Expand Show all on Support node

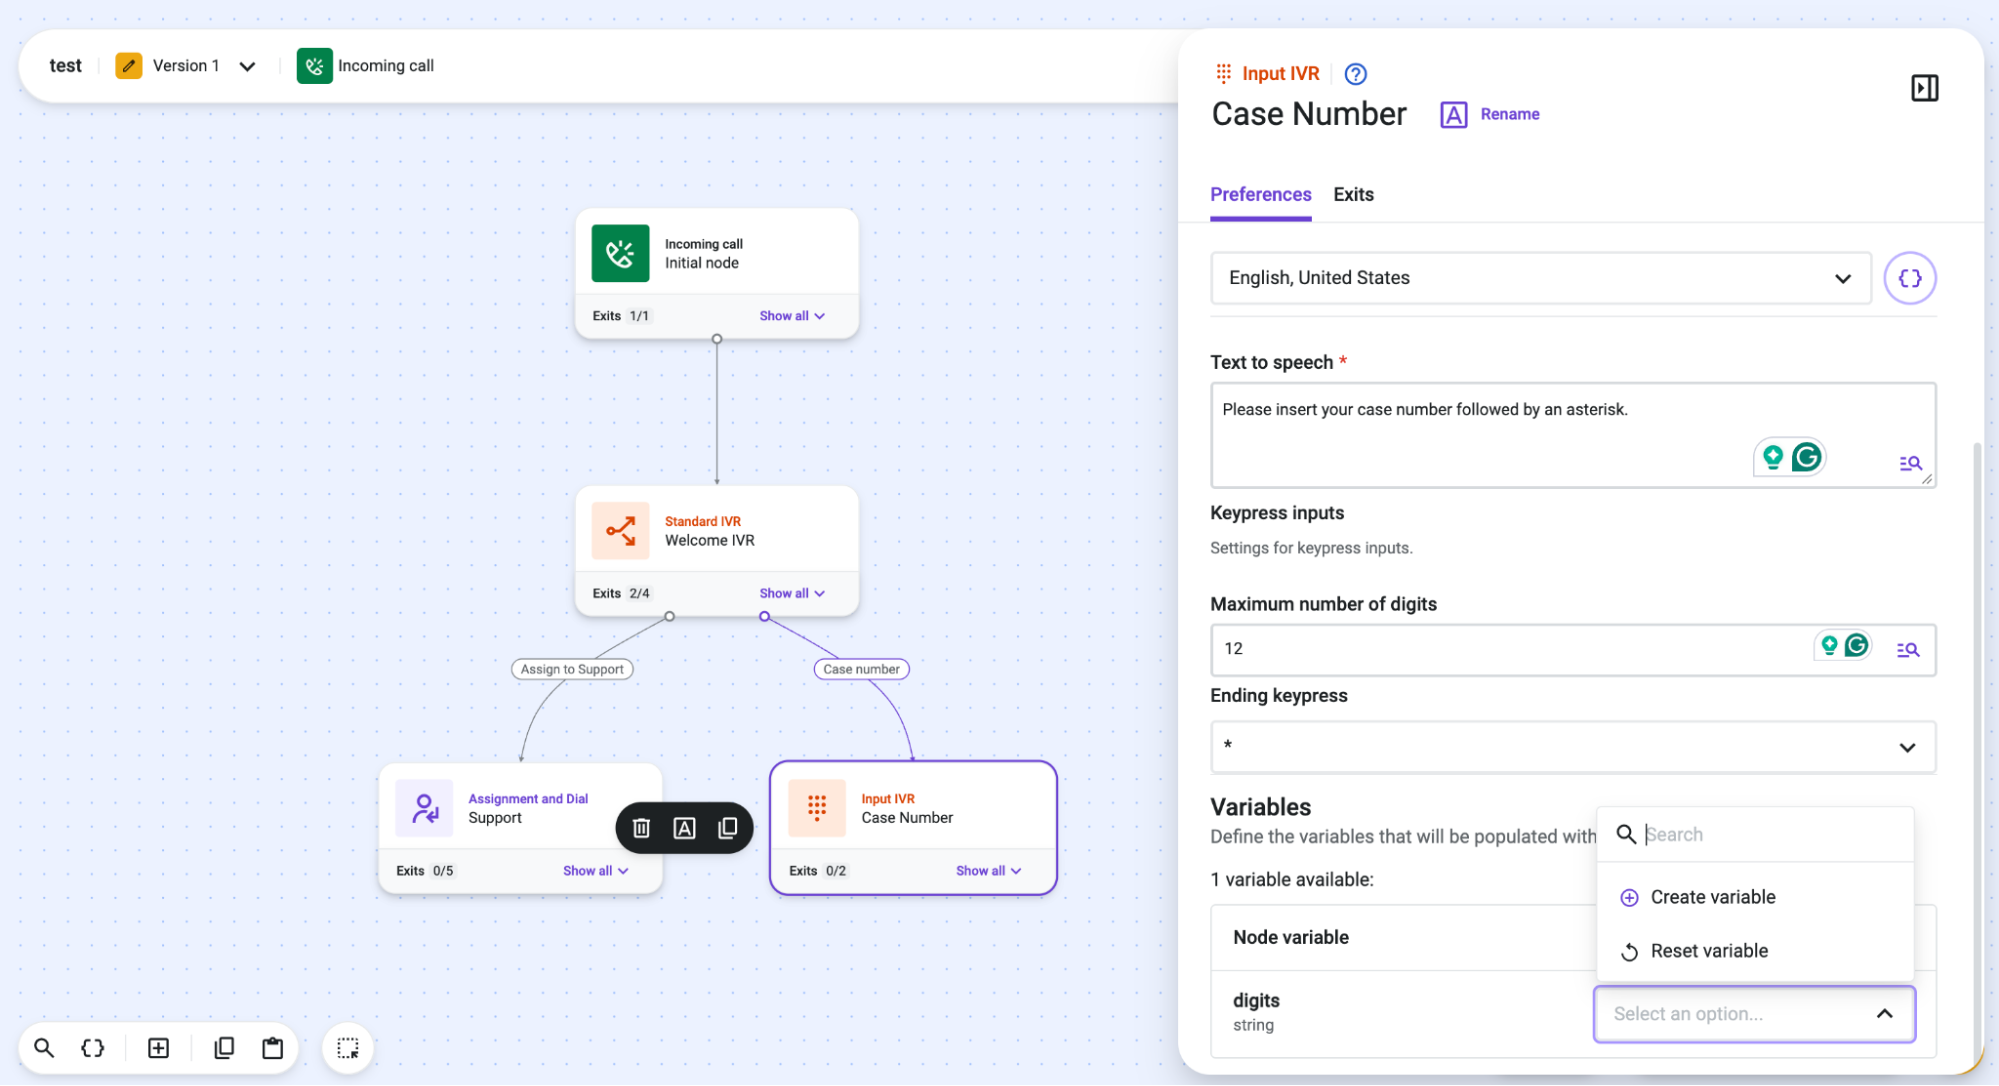point(595,871)
